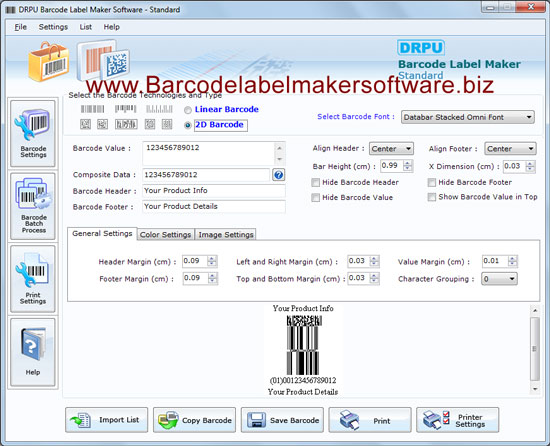Click the Value Margin value field
The width and height of the screenshot is (550, 446).
pos(495,261)
